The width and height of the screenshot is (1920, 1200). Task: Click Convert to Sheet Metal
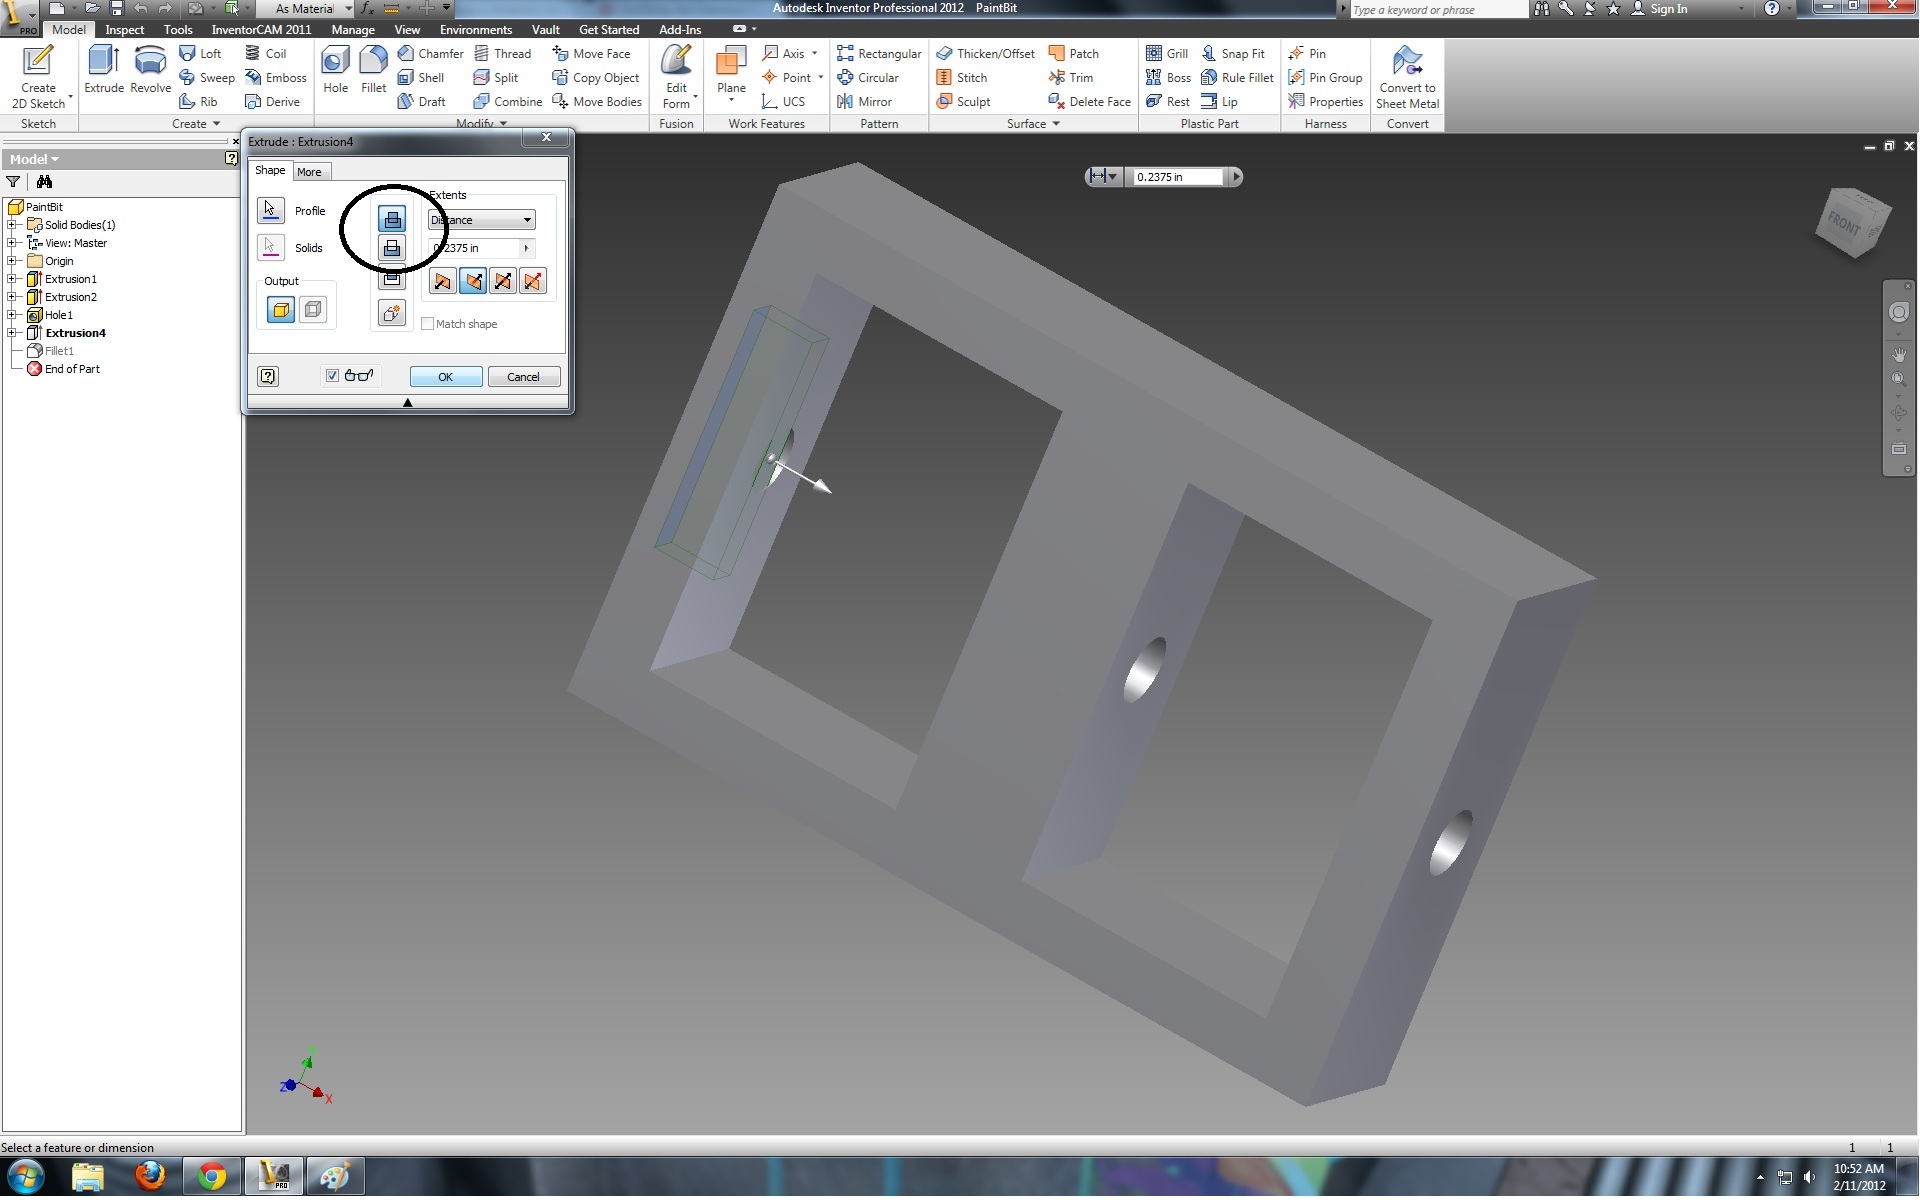(1407, 76)
